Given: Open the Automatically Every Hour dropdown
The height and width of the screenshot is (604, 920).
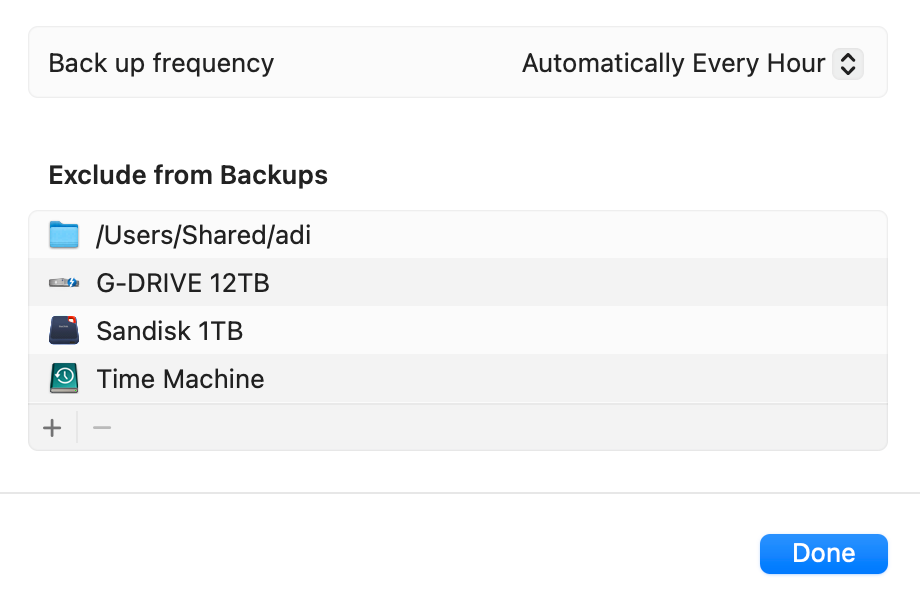Looking at the screenshot, I should pos(674,64).
